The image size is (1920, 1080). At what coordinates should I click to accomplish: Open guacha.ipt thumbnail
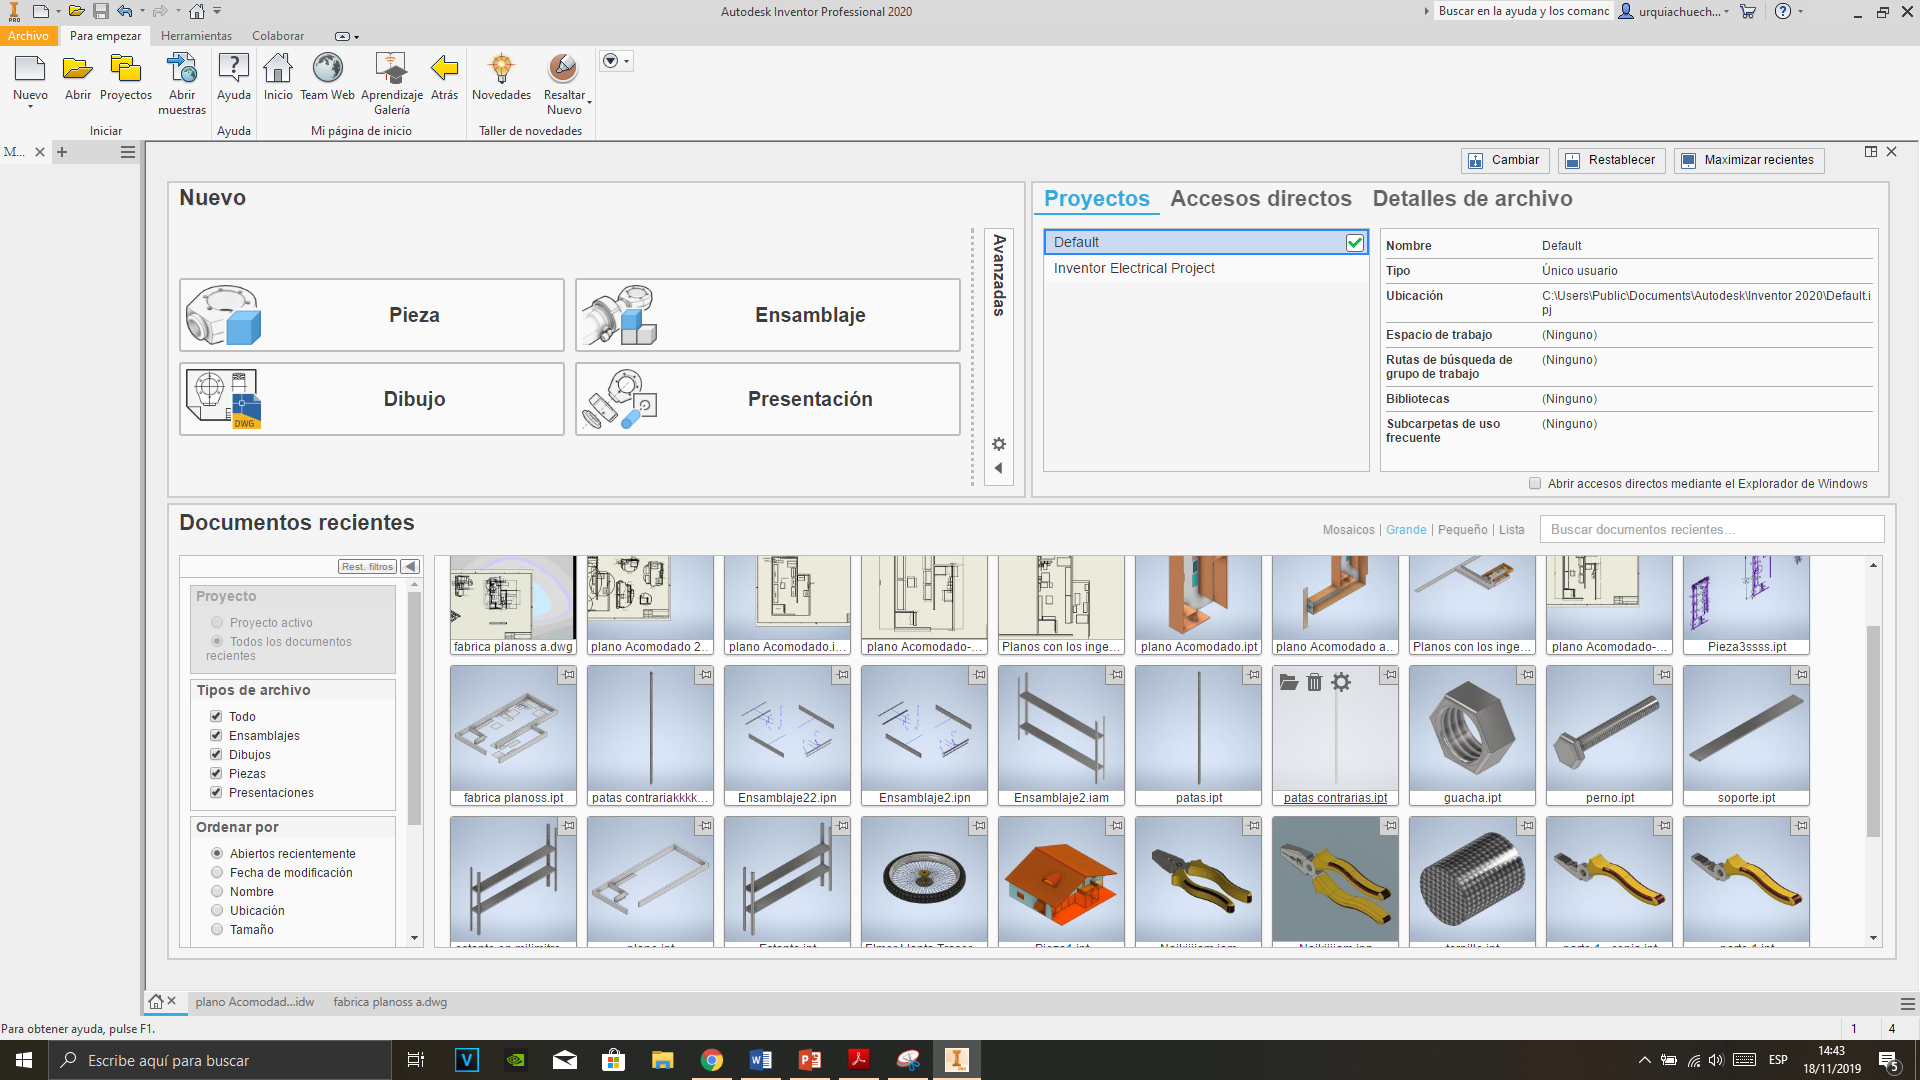coord(1472,736)
